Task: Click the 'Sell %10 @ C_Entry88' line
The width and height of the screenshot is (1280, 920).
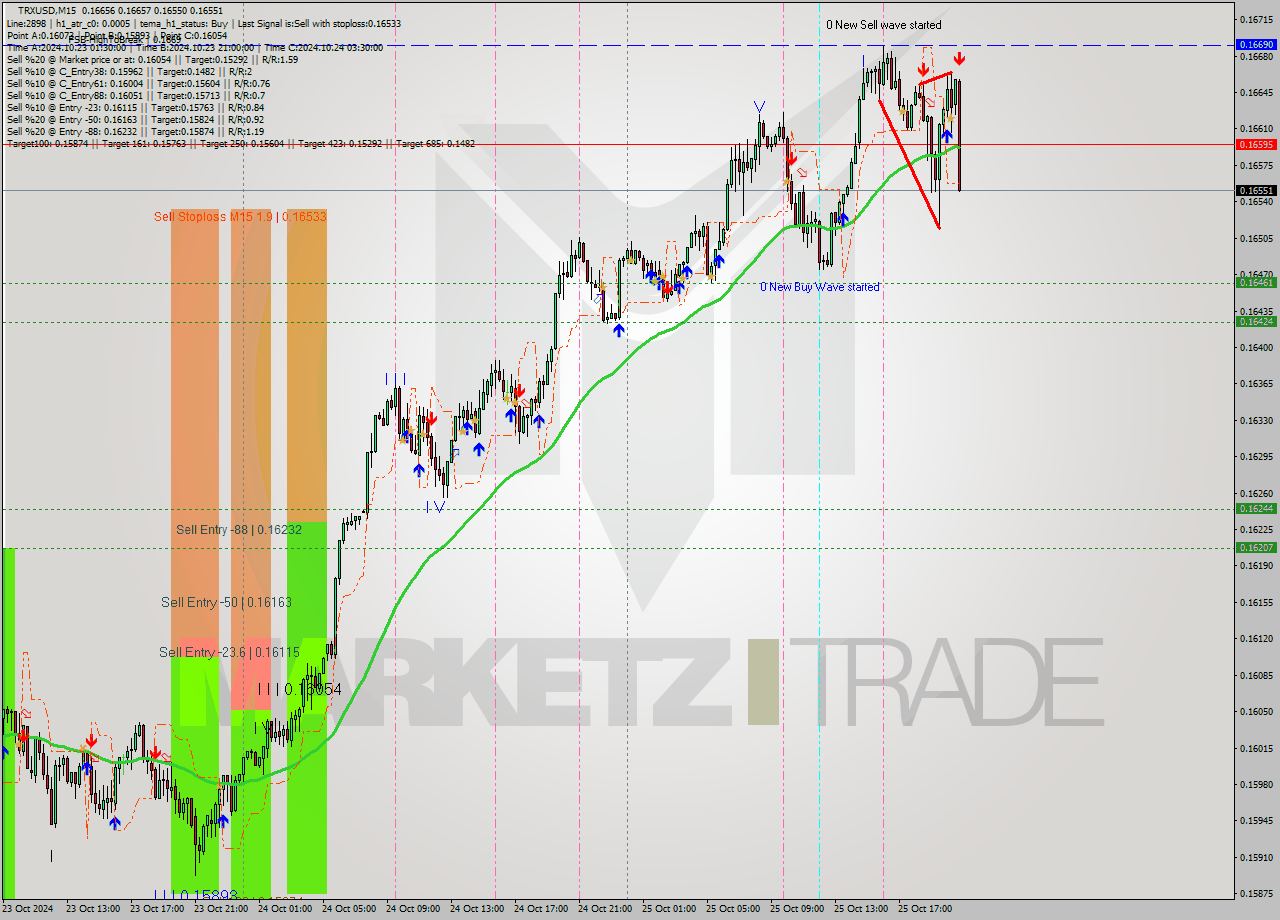Action: (x=135, y=95)
